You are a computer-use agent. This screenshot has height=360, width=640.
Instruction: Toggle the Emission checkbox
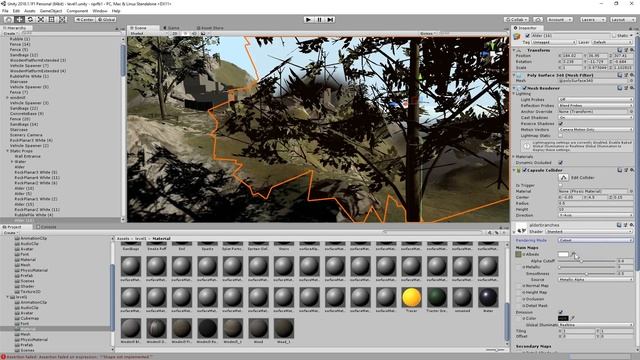pyautogui.click(x=561, y=312)
